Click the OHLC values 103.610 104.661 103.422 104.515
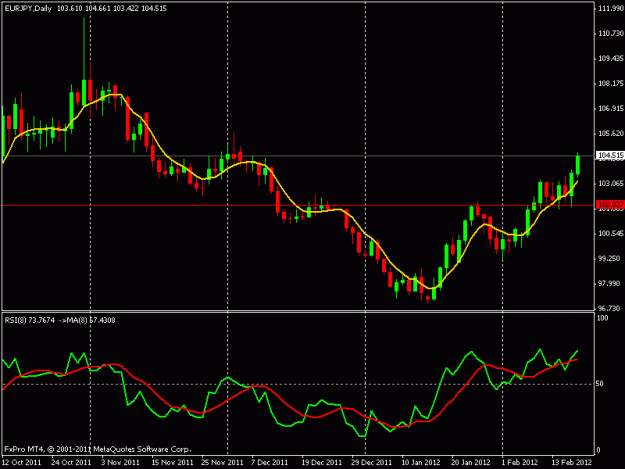The width and height of the screenshot is (625, 469). (x=112, y=8)
